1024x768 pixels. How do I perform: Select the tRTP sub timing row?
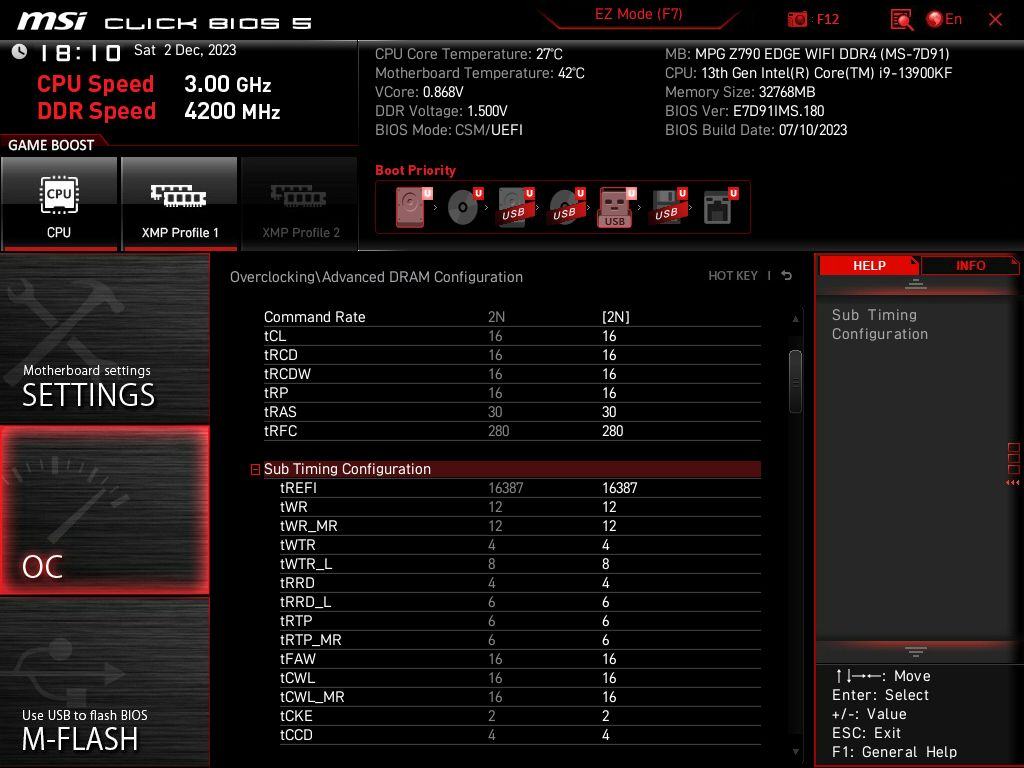pos(520,620)
